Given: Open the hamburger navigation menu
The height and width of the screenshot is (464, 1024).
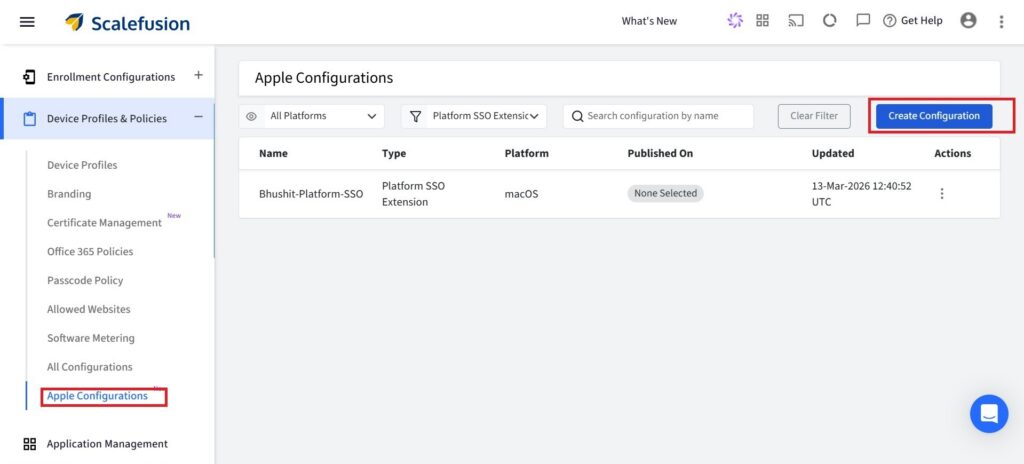Looking at the screenshot, I should tap(27, 22).
